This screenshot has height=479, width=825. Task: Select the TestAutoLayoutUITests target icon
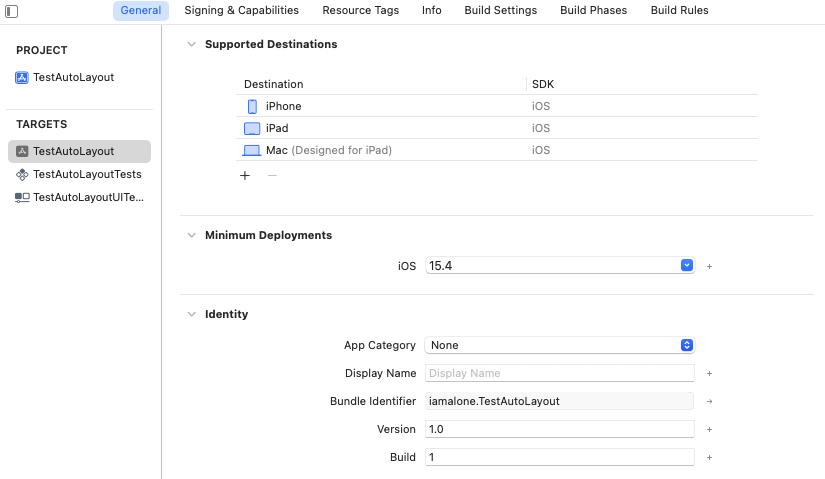(22, 197)
